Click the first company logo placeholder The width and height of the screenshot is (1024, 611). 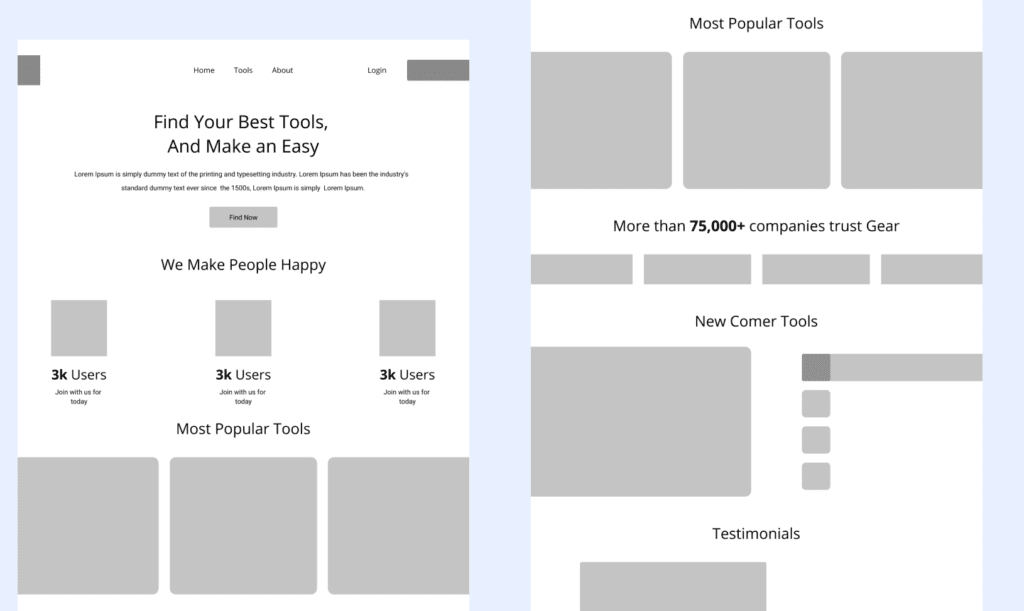[x=582, y=269]
